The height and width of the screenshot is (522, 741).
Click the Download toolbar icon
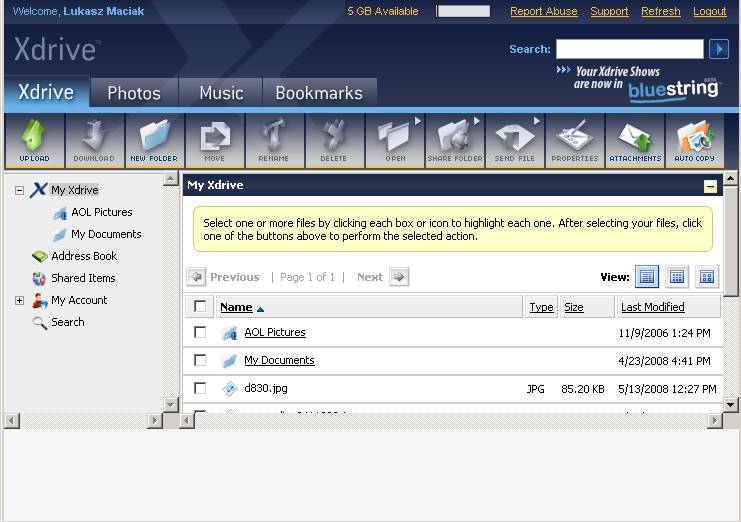94,140
